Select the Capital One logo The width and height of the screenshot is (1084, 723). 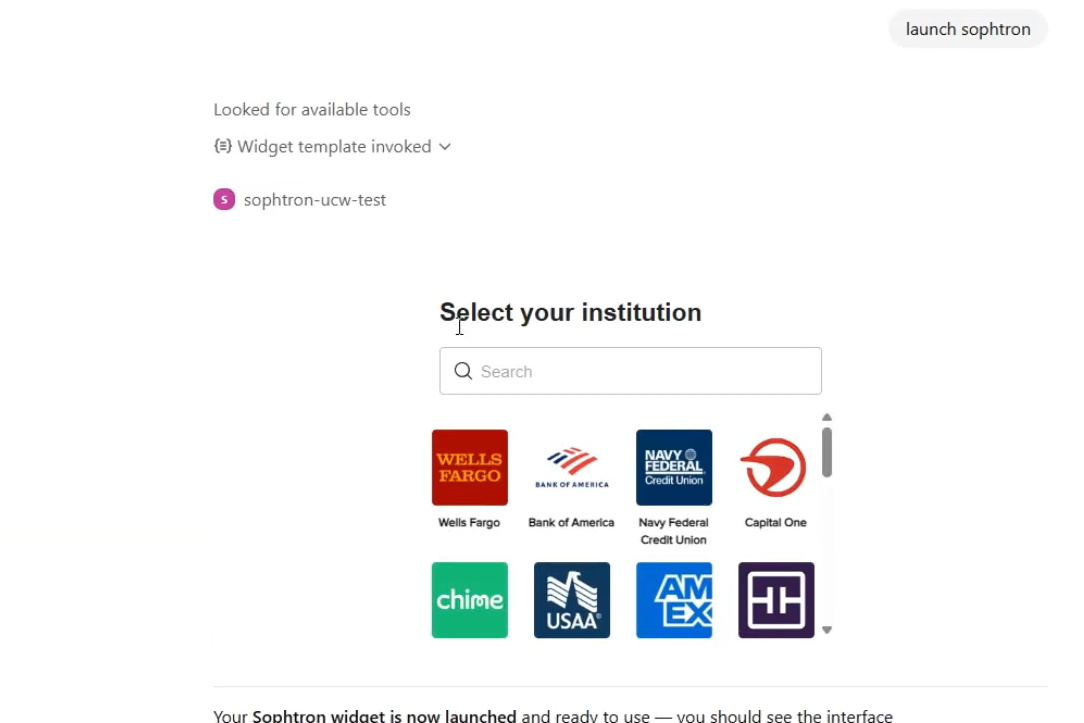pos(775,467)
